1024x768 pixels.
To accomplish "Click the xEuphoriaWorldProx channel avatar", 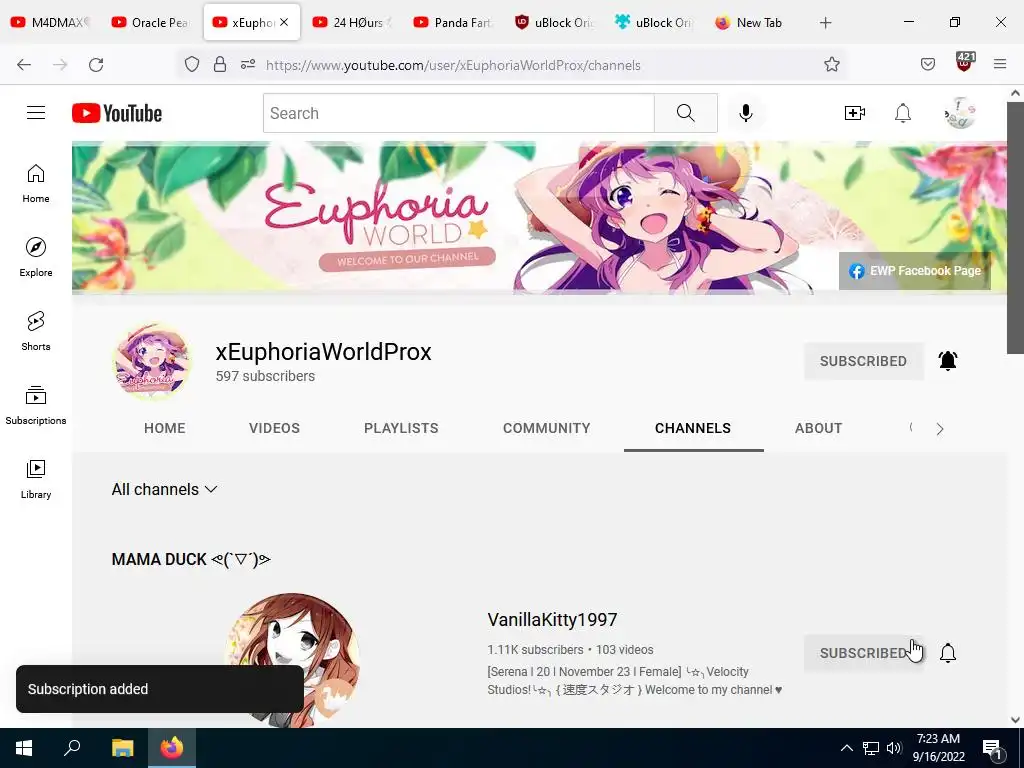I will tap(152, 360).
